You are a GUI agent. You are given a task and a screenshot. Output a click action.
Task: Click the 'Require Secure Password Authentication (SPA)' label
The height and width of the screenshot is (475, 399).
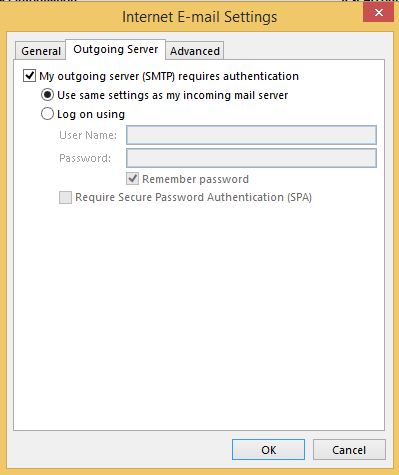(x=193, y=197)
